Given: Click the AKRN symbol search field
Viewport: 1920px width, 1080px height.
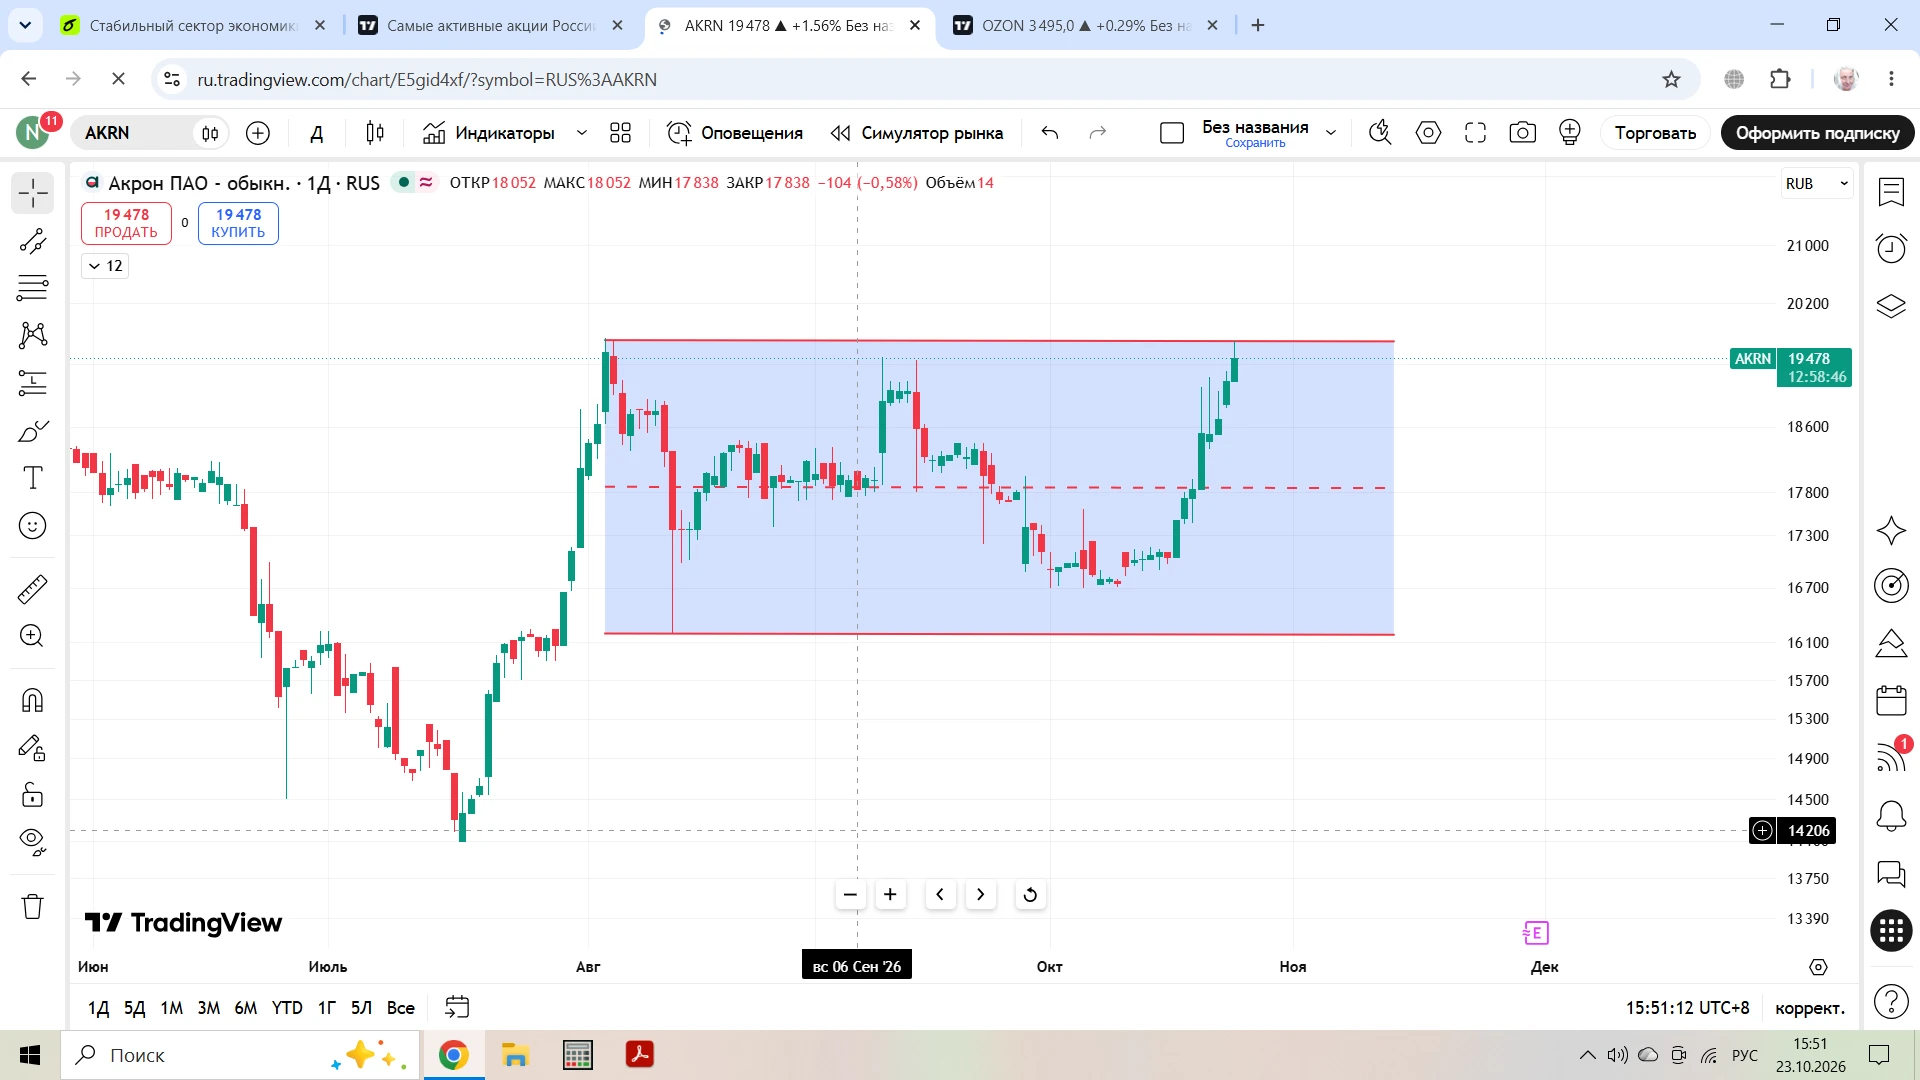Looking at the screenshot, I should [x=132, y=133].
